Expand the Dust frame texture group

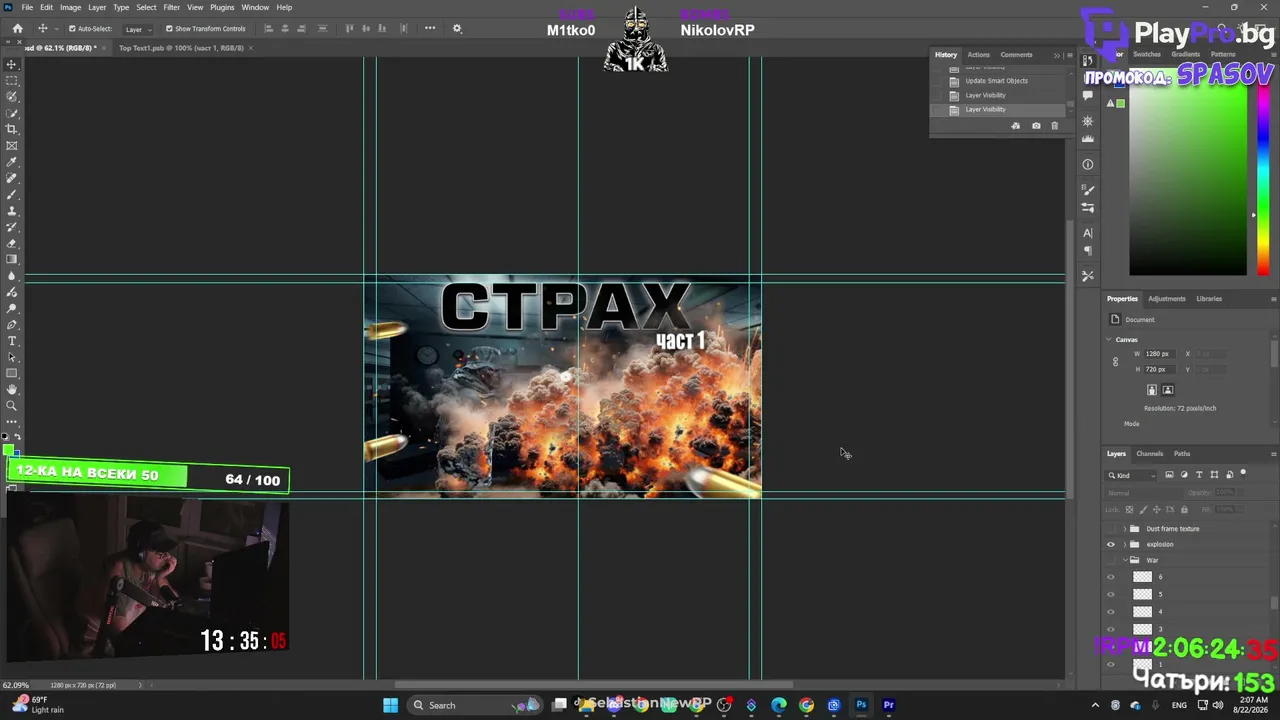pyautogui.click(x=1125, y=529)
